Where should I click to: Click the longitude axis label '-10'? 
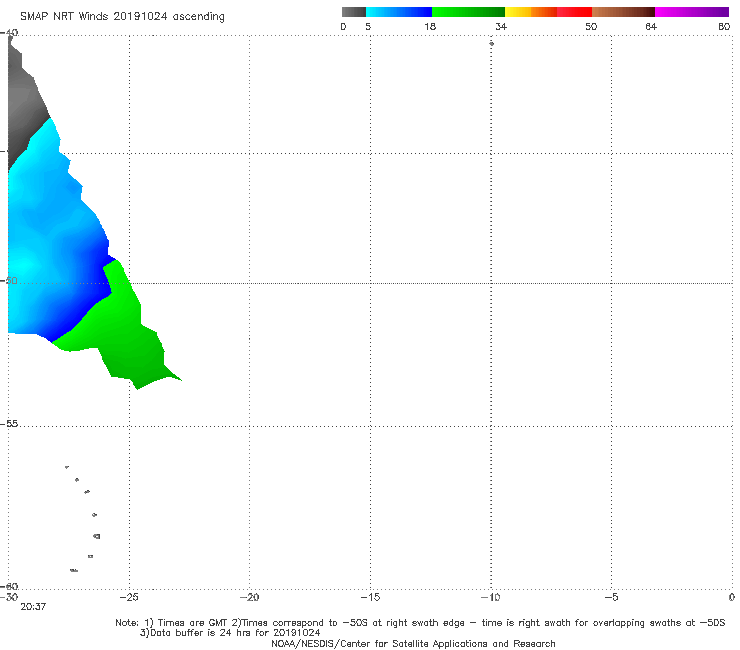[490, 597]
